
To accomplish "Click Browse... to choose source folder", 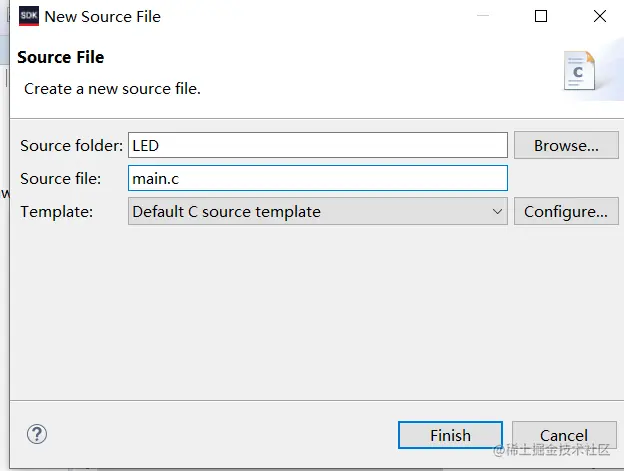I will pos(566,145).
